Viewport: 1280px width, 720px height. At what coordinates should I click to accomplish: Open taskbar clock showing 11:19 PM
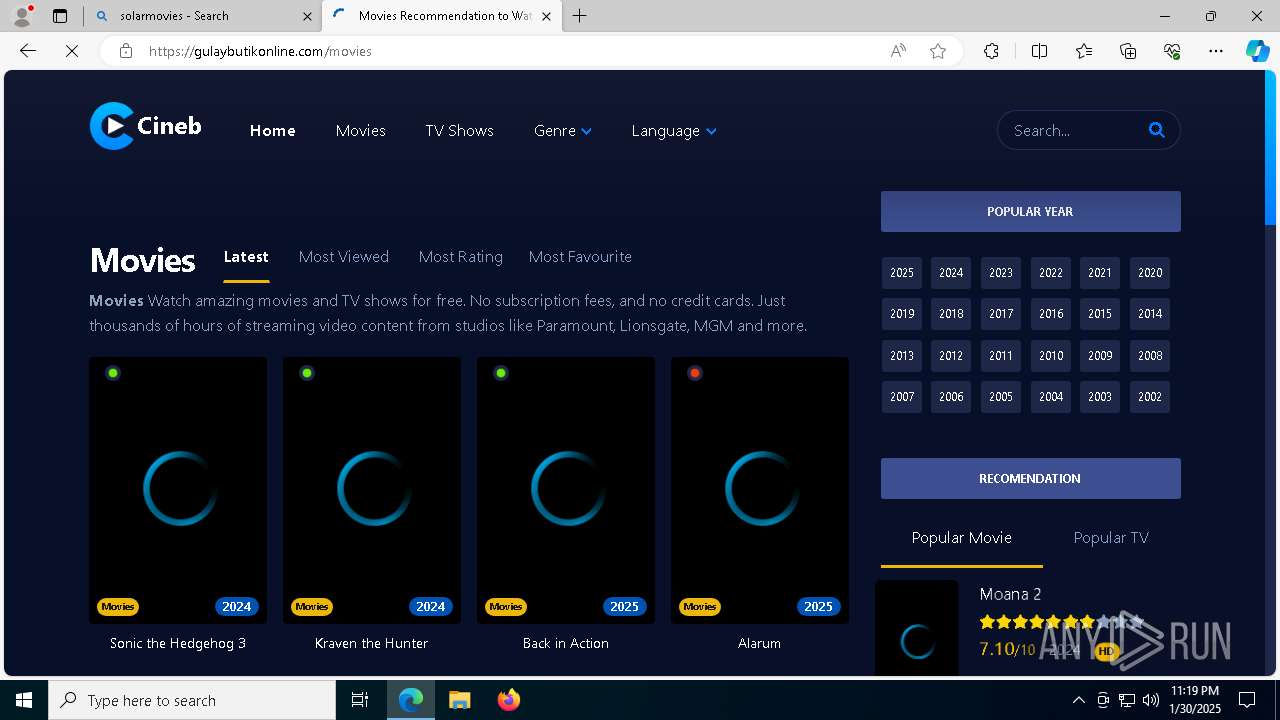coord(1195,700)
